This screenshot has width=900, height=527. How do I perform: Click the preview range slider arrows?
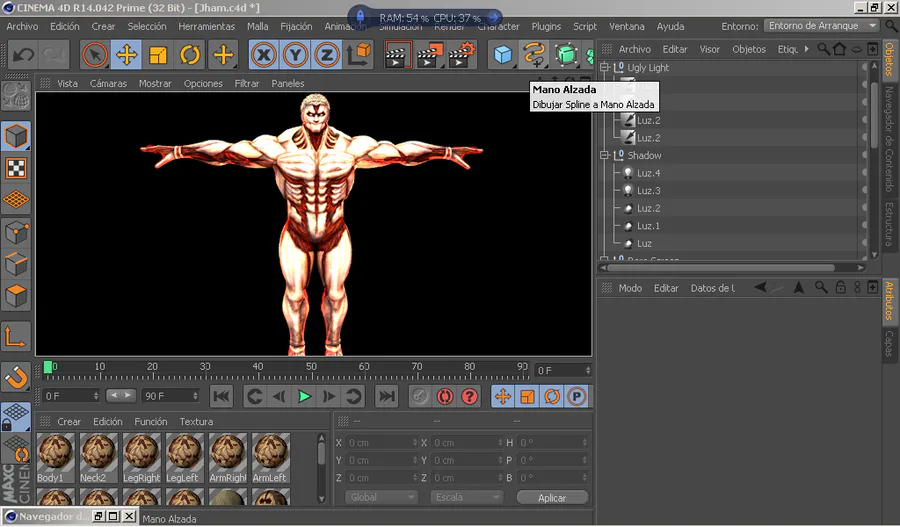(x=121, y=395)
